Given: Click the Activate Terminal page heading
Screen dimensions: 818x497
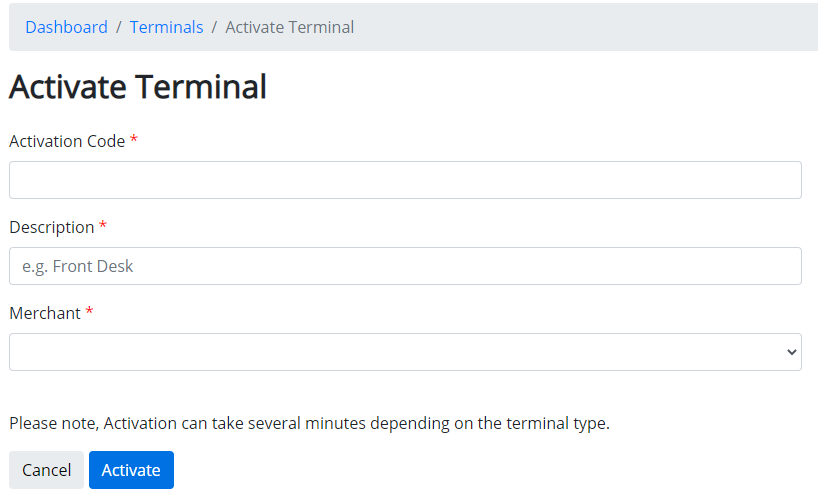Looking at the screenshot, I should click(x=138, y=87).
